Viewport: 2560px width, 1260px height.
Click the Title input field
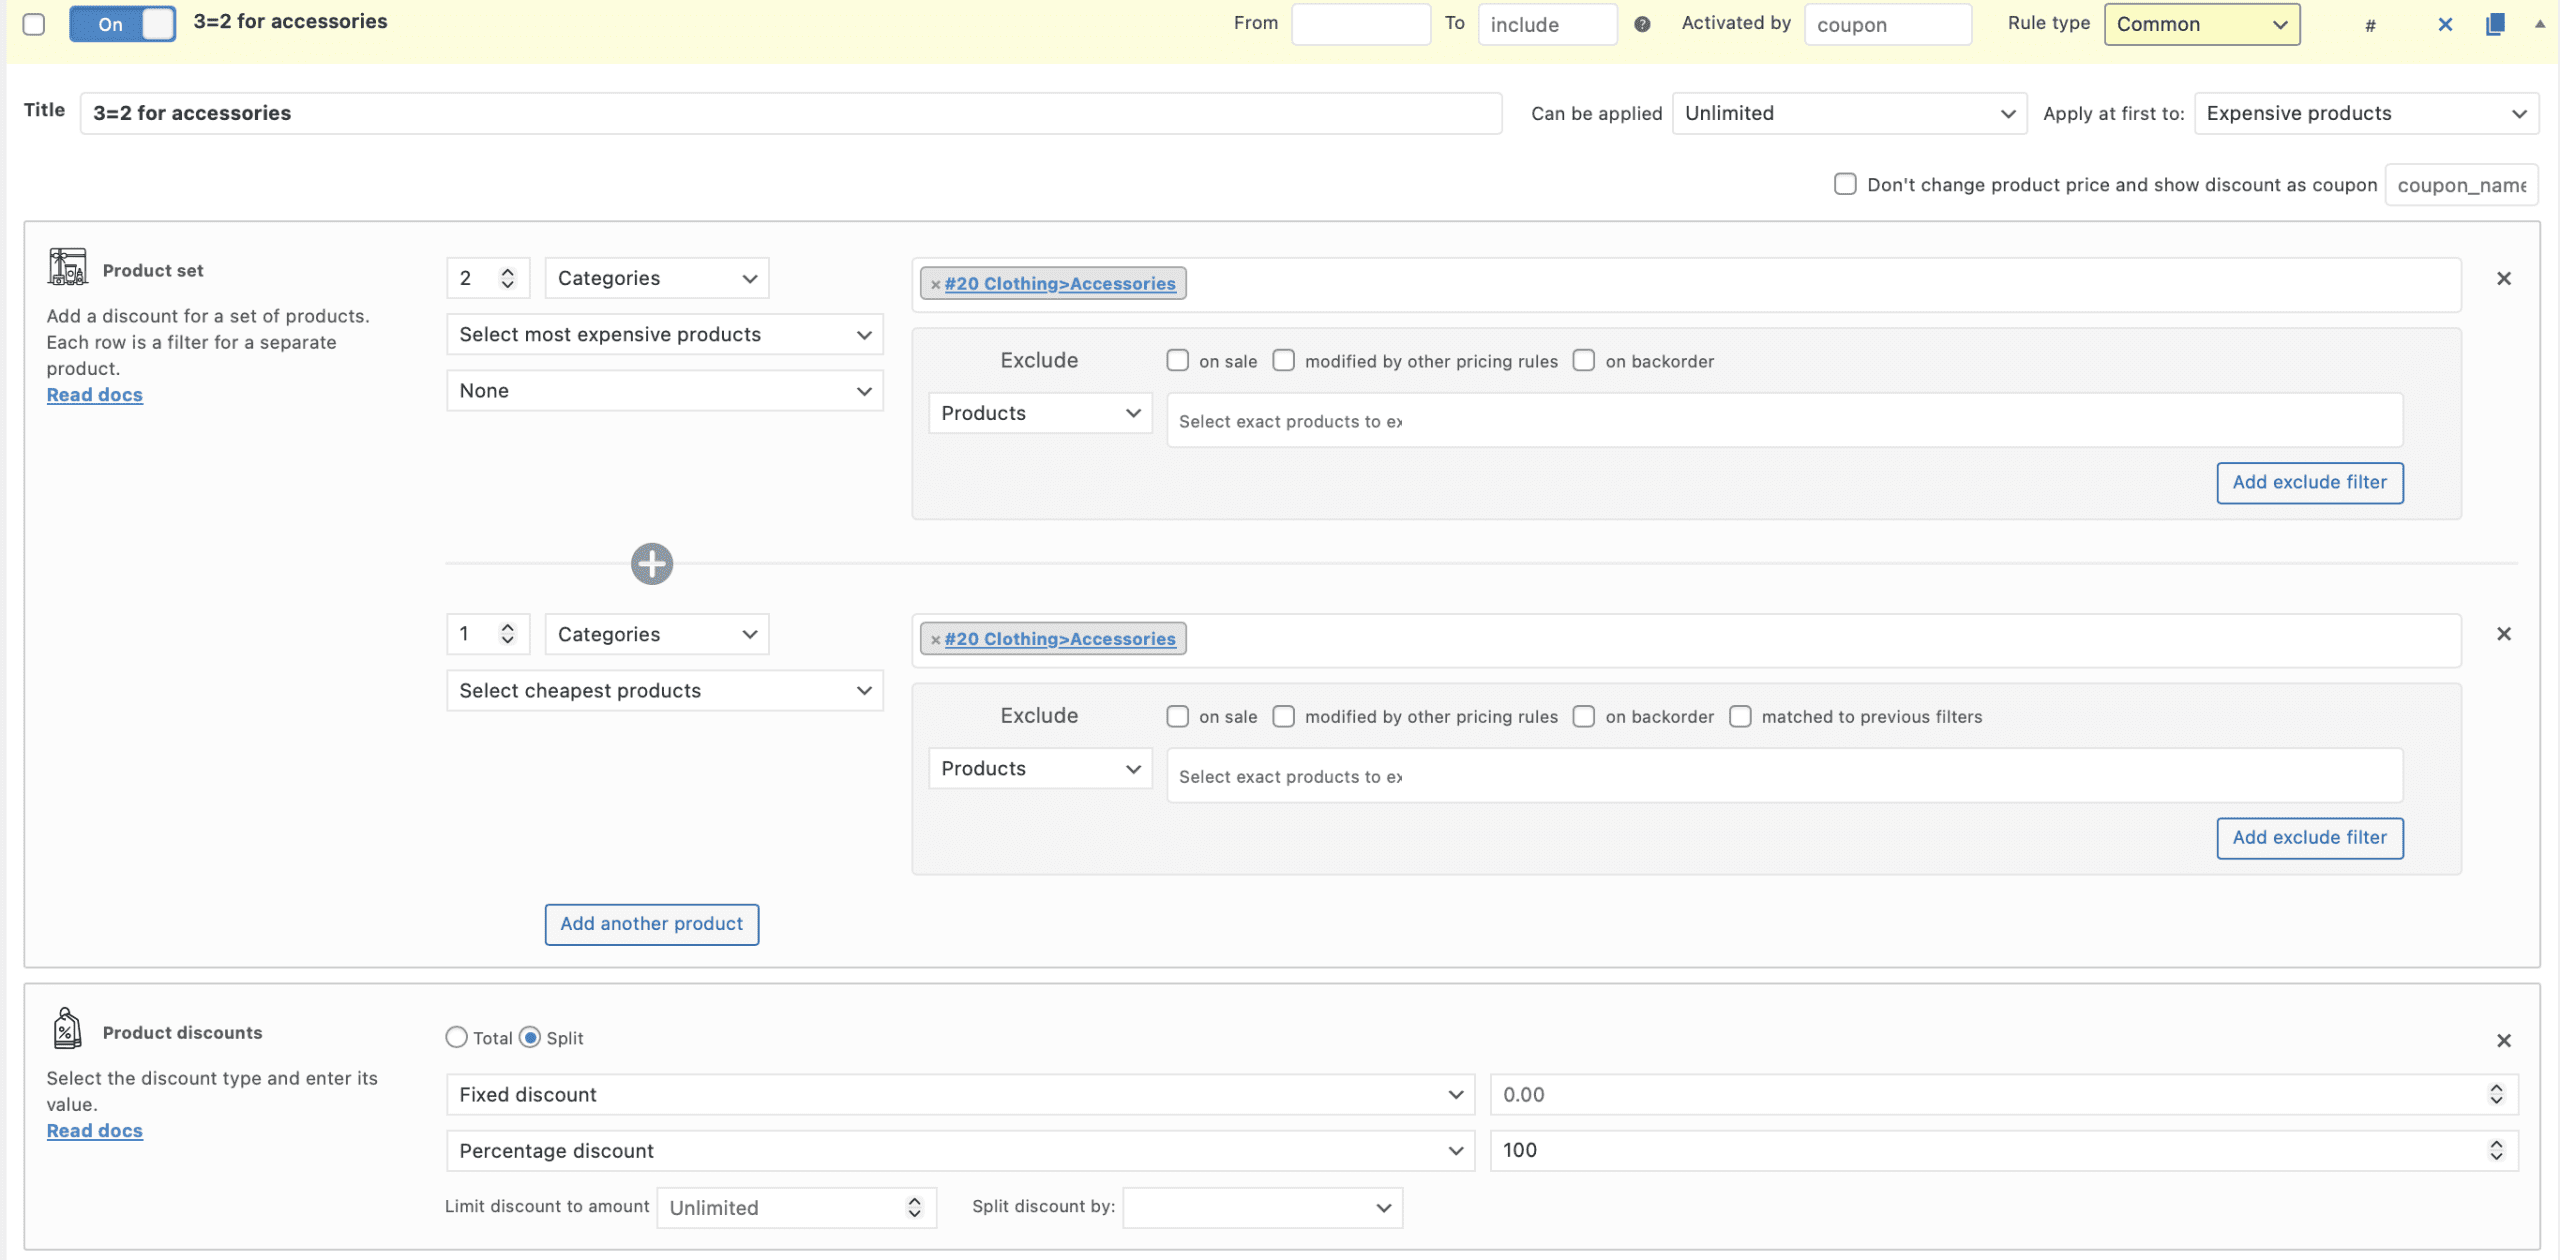pyautogui.click(x=790, y=113)
